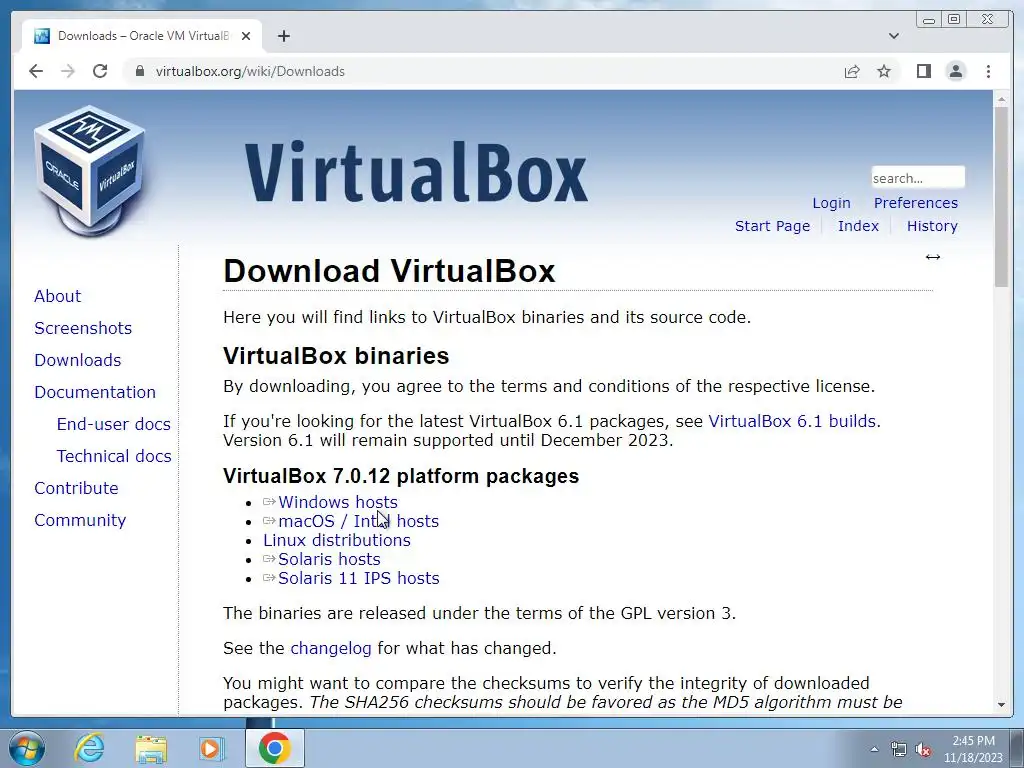Screen dimensions: 1024x768
Task: Open Contribute in sidebar
Action: point(76,488)
